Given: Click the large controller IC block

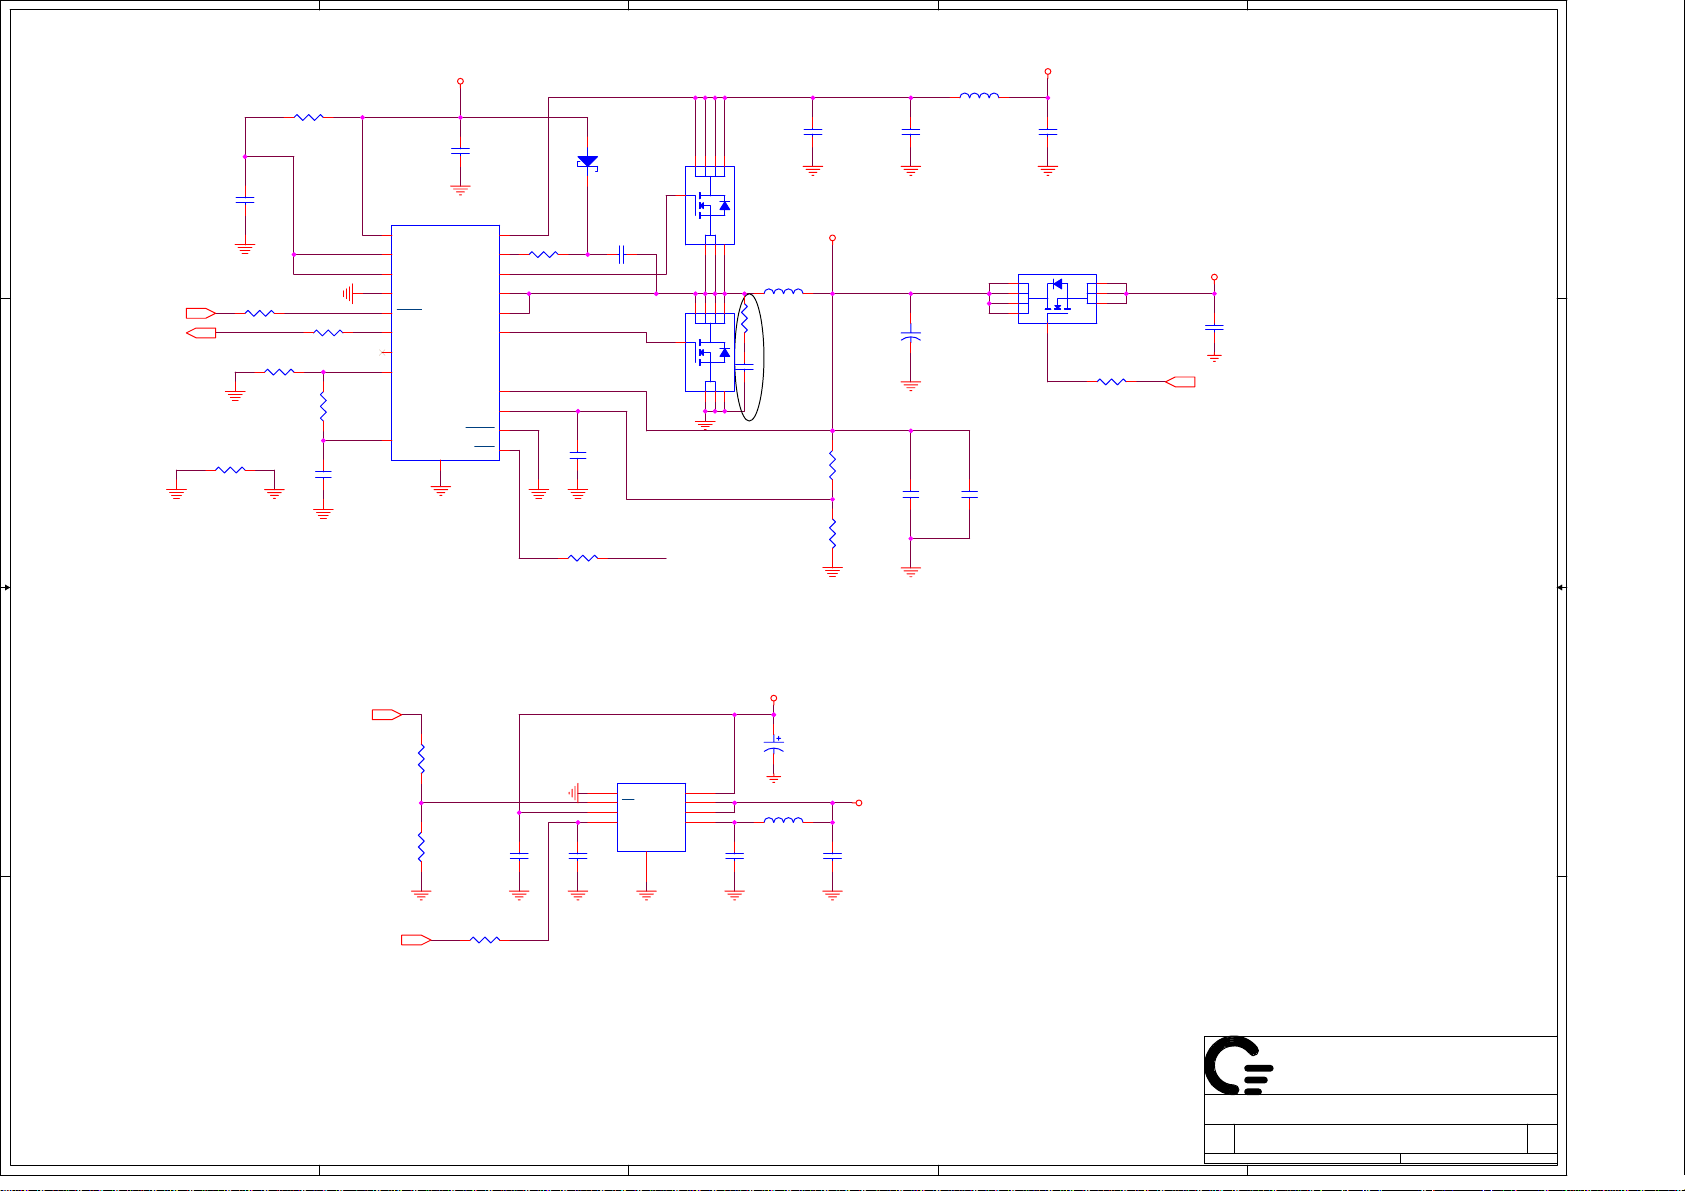Looking at the screenshot, I should [x=445, y=343].
